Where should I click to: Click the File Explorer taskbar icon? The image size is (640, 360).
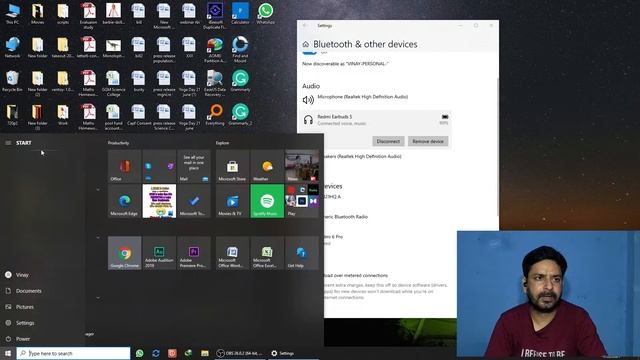[205, 353]
